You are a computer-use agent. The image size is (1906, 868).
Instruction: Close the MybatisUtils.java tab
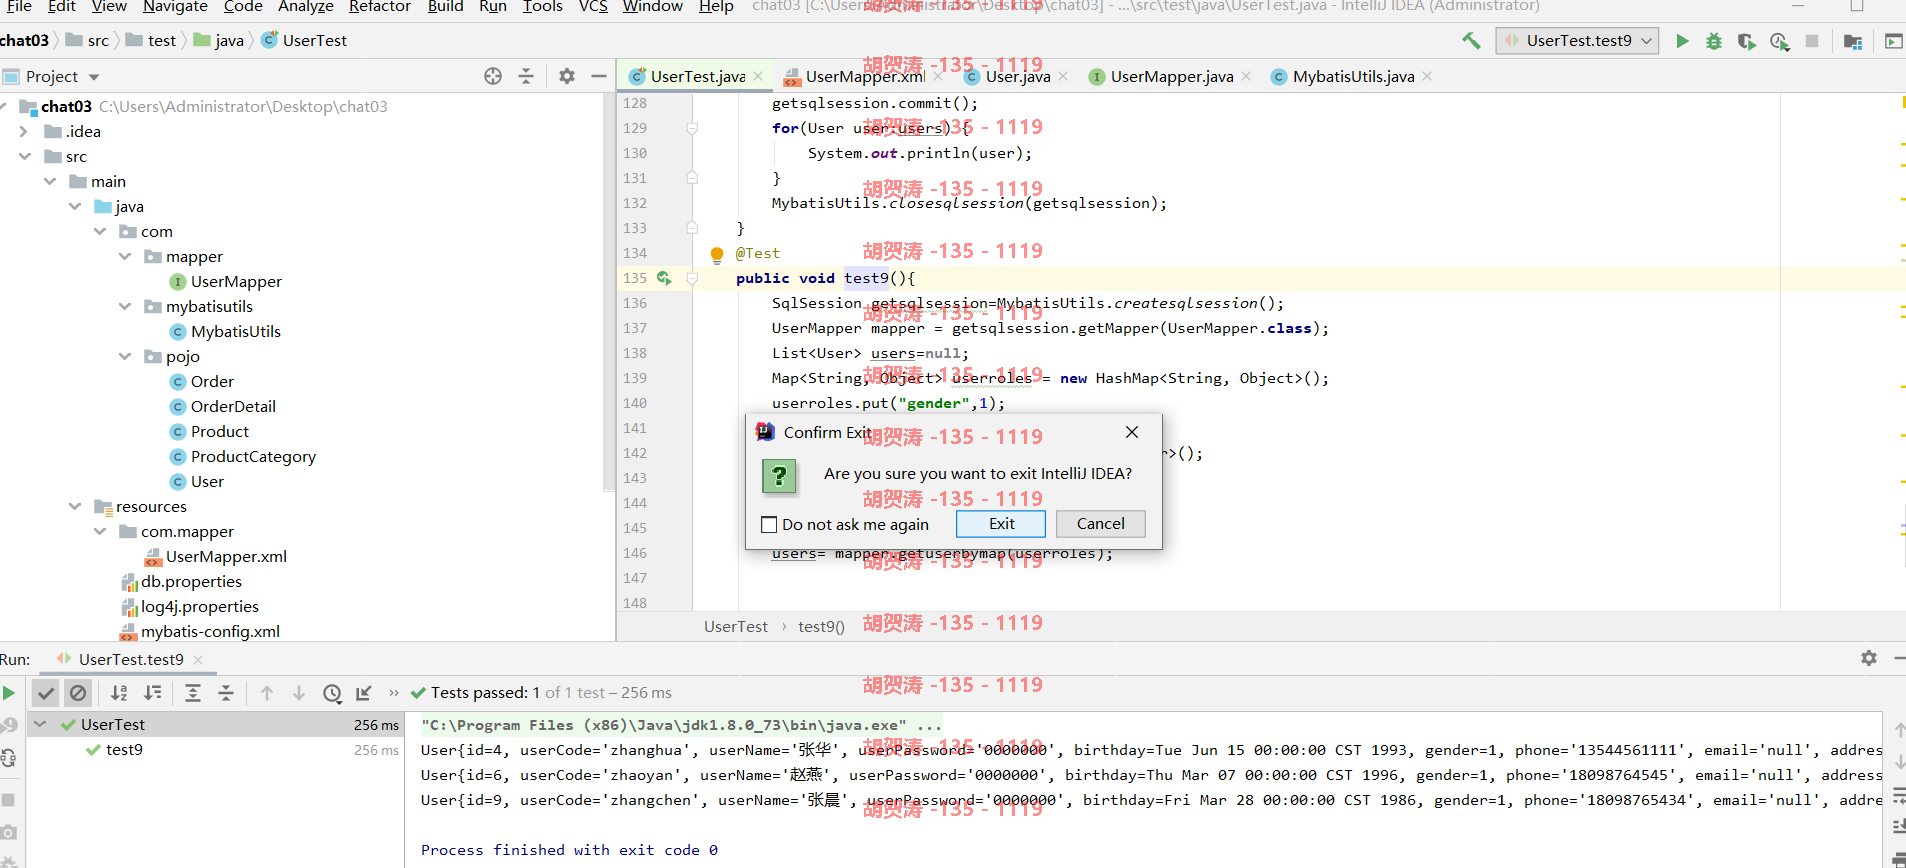point(1427,76)
